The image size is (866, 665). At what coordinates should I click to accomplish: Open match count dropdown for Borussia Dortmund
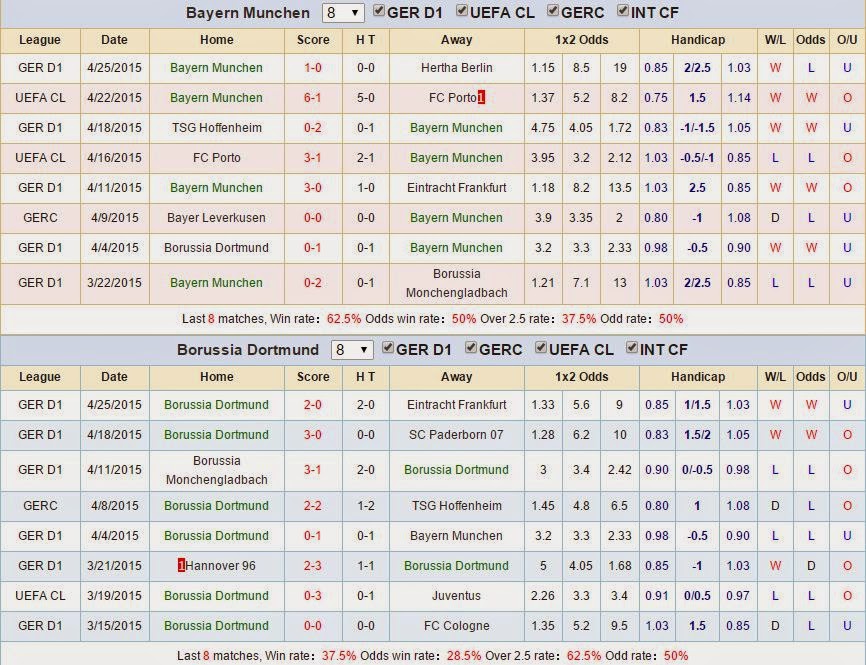click(x=352, y=350)
